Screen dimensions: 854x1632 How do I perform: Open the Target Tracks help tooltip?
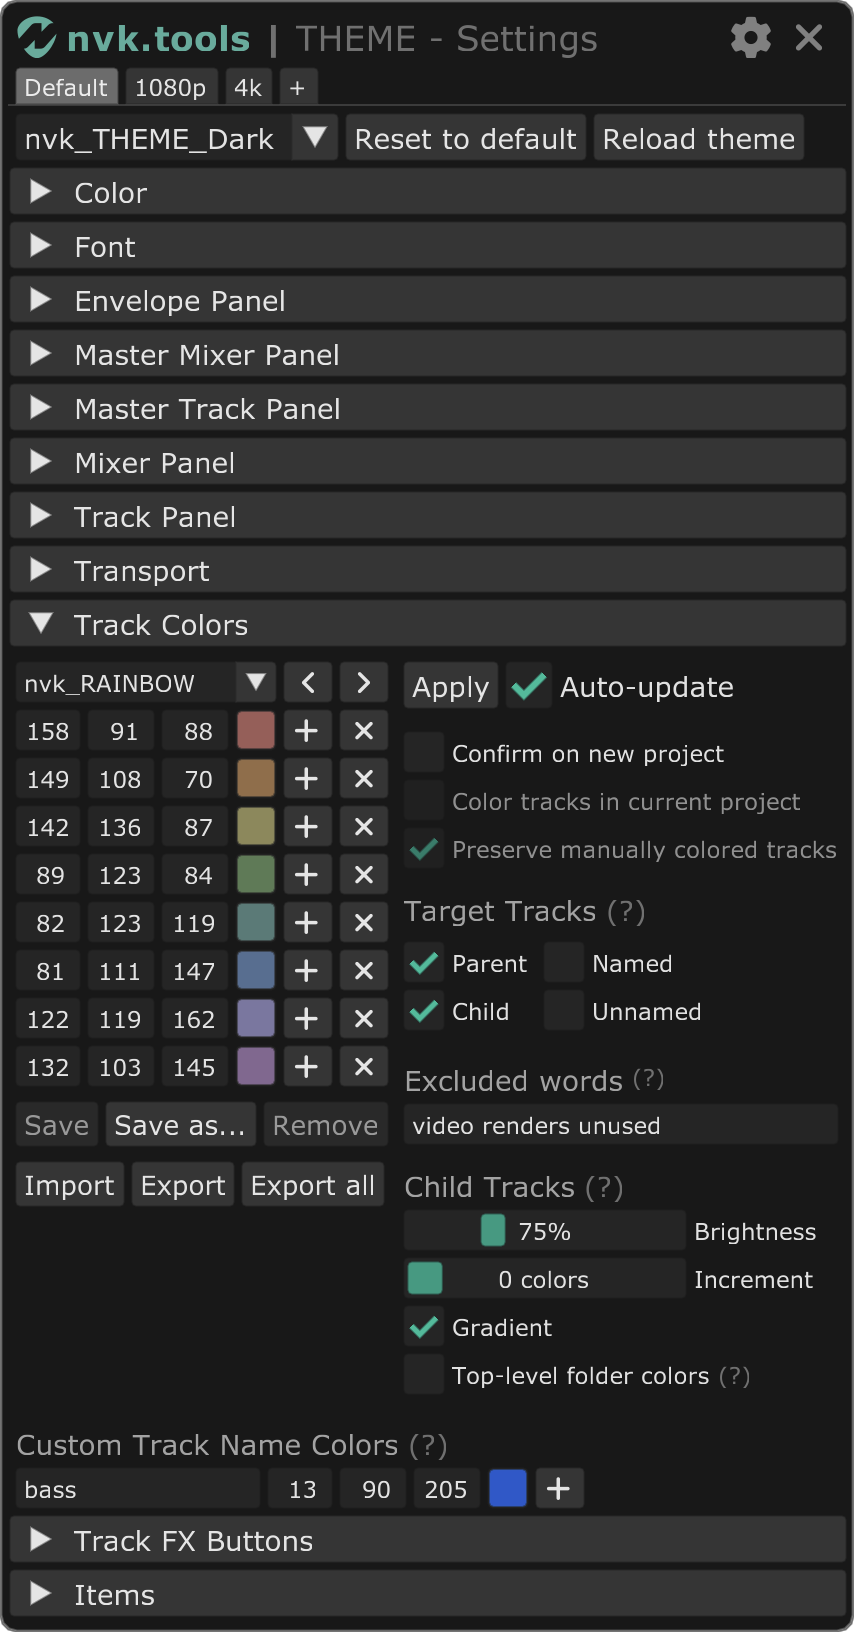click(x=633, y=911)
